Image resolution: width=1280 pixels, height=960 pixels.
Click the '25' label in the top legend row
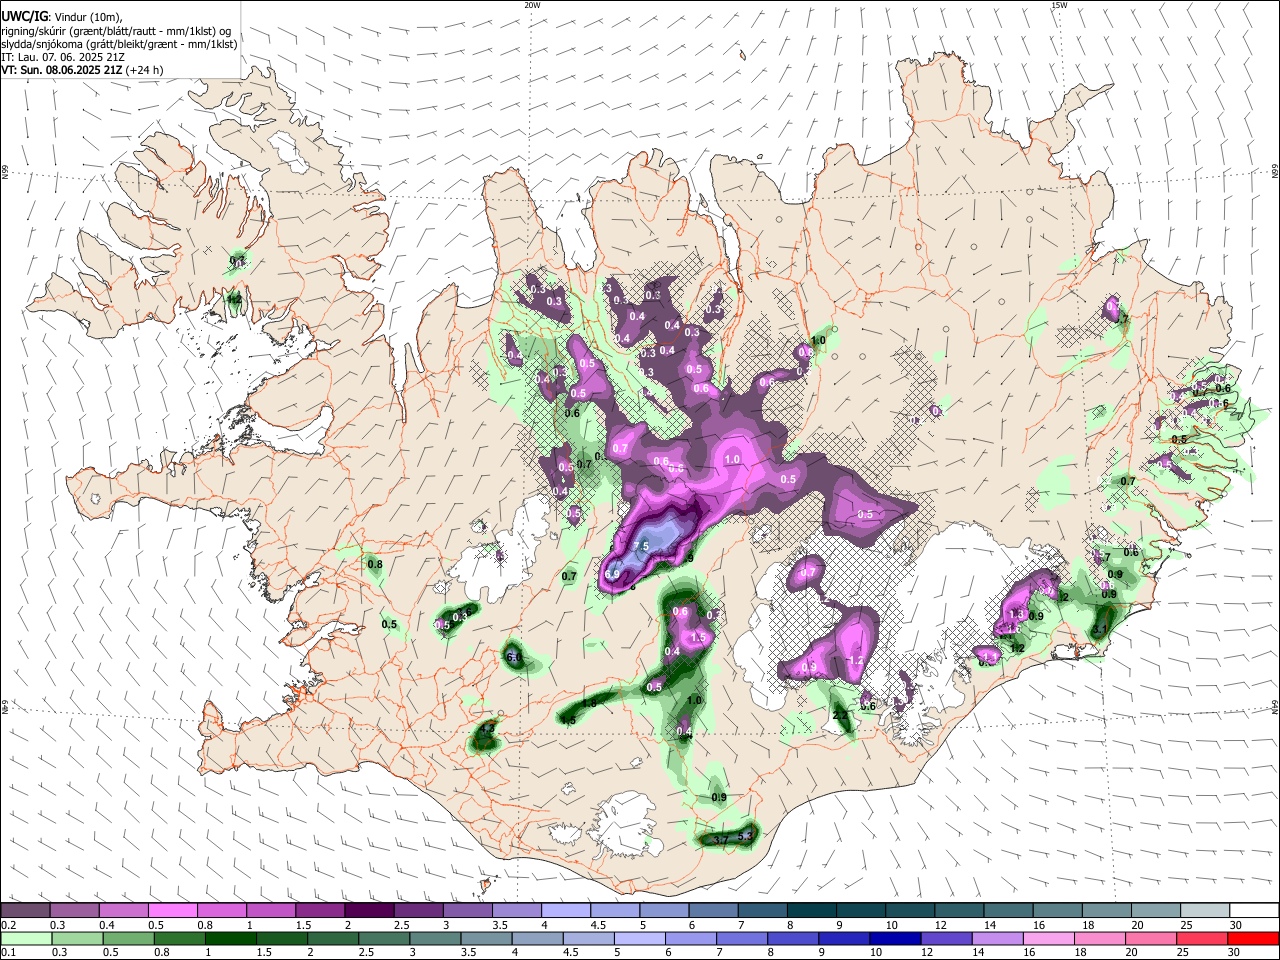point(1186,925)
